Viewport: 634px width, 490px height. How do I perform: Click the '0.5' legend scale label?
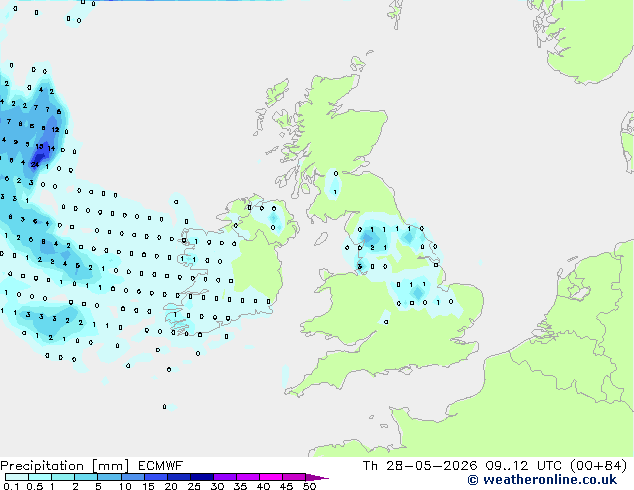point(35,486)
